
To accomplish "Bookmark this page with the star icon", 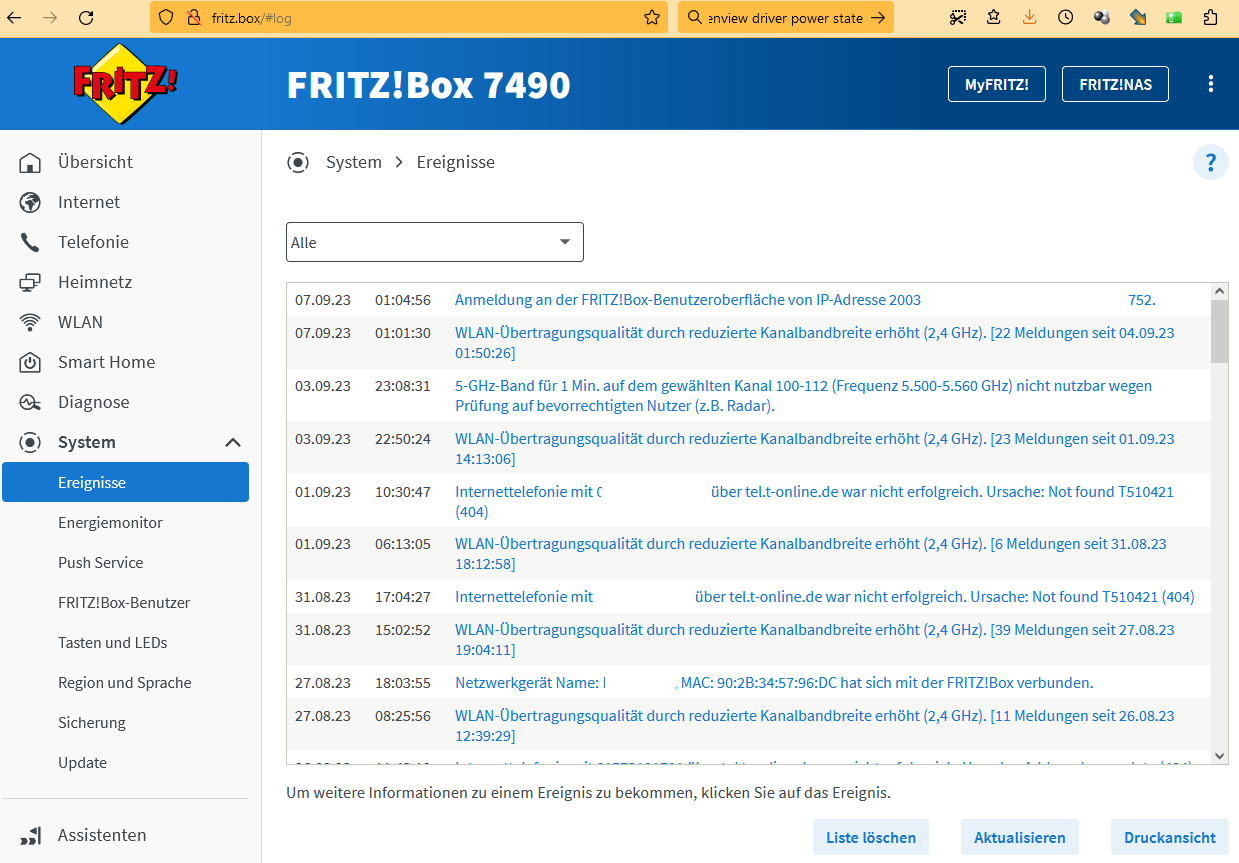I will [652, 17].
